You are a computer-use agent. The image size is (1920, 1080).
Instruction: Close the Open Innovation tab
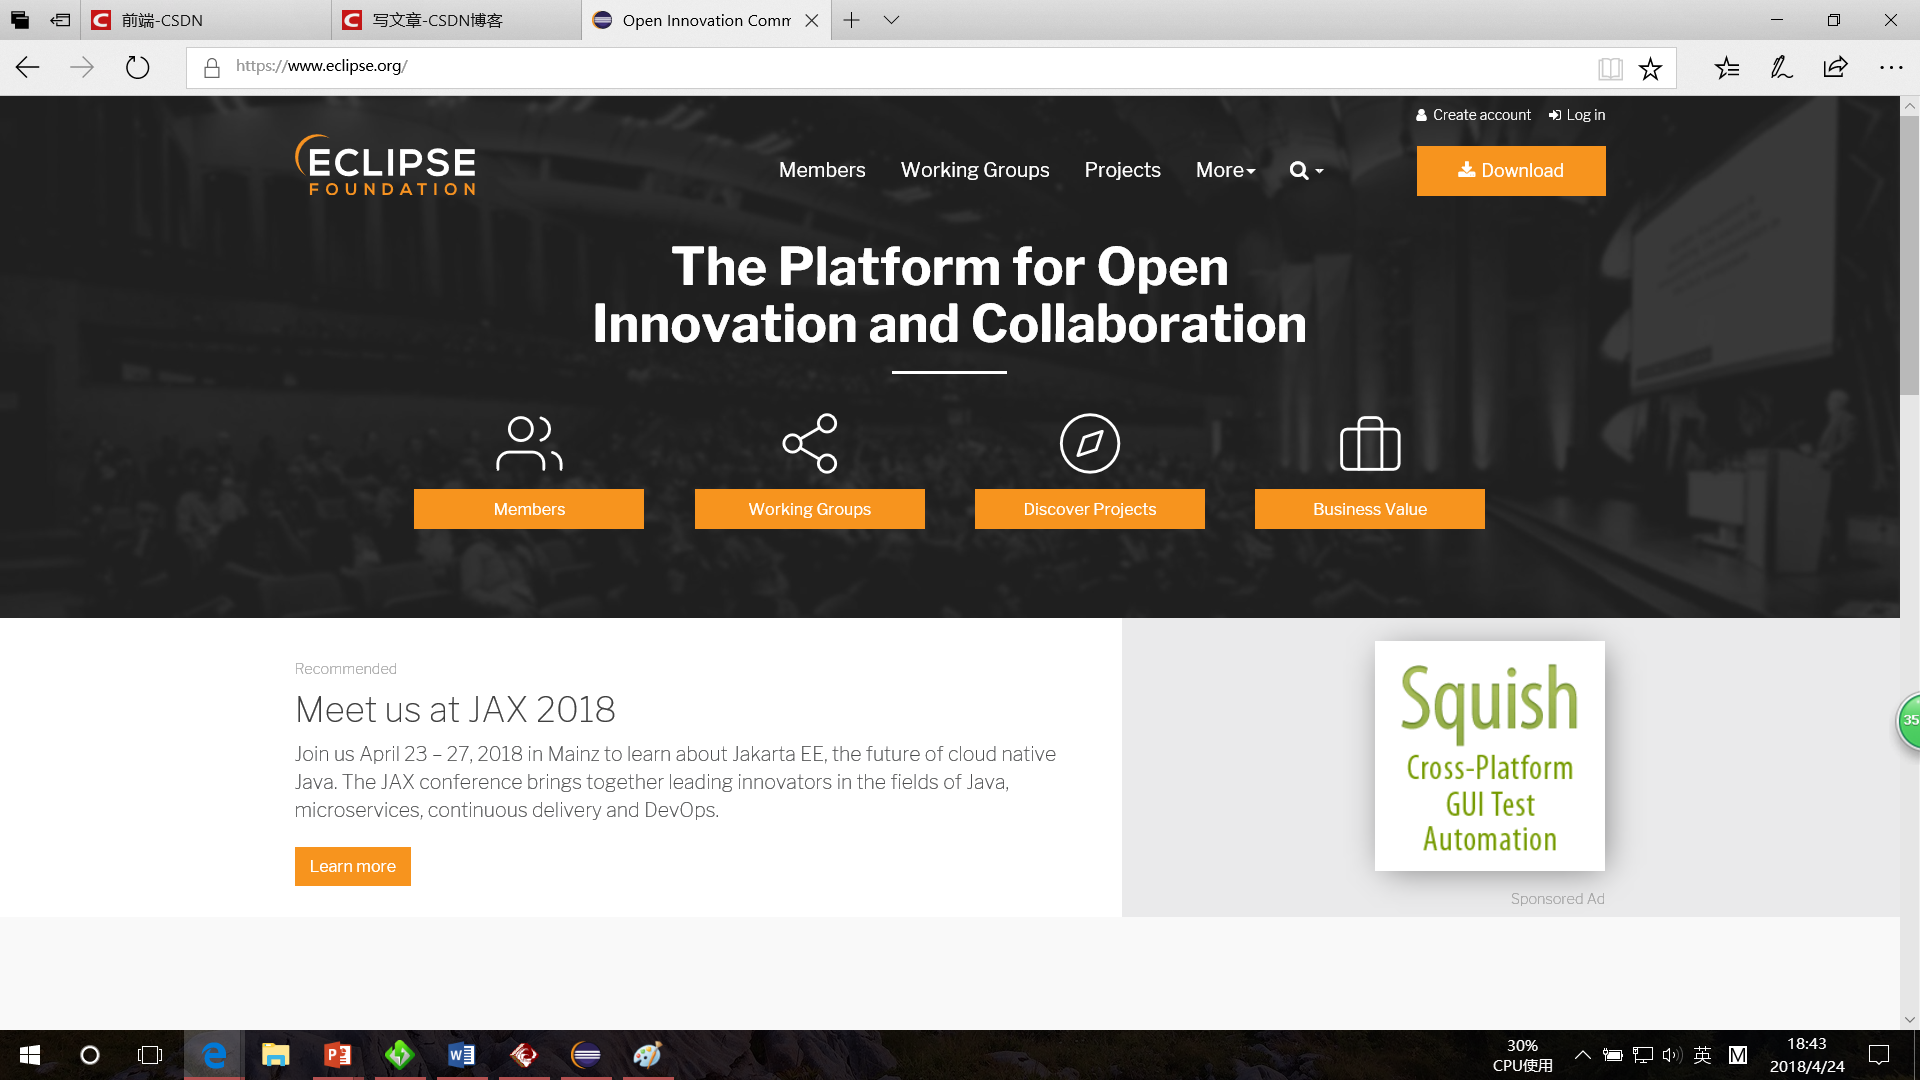[x=812, y=20]
